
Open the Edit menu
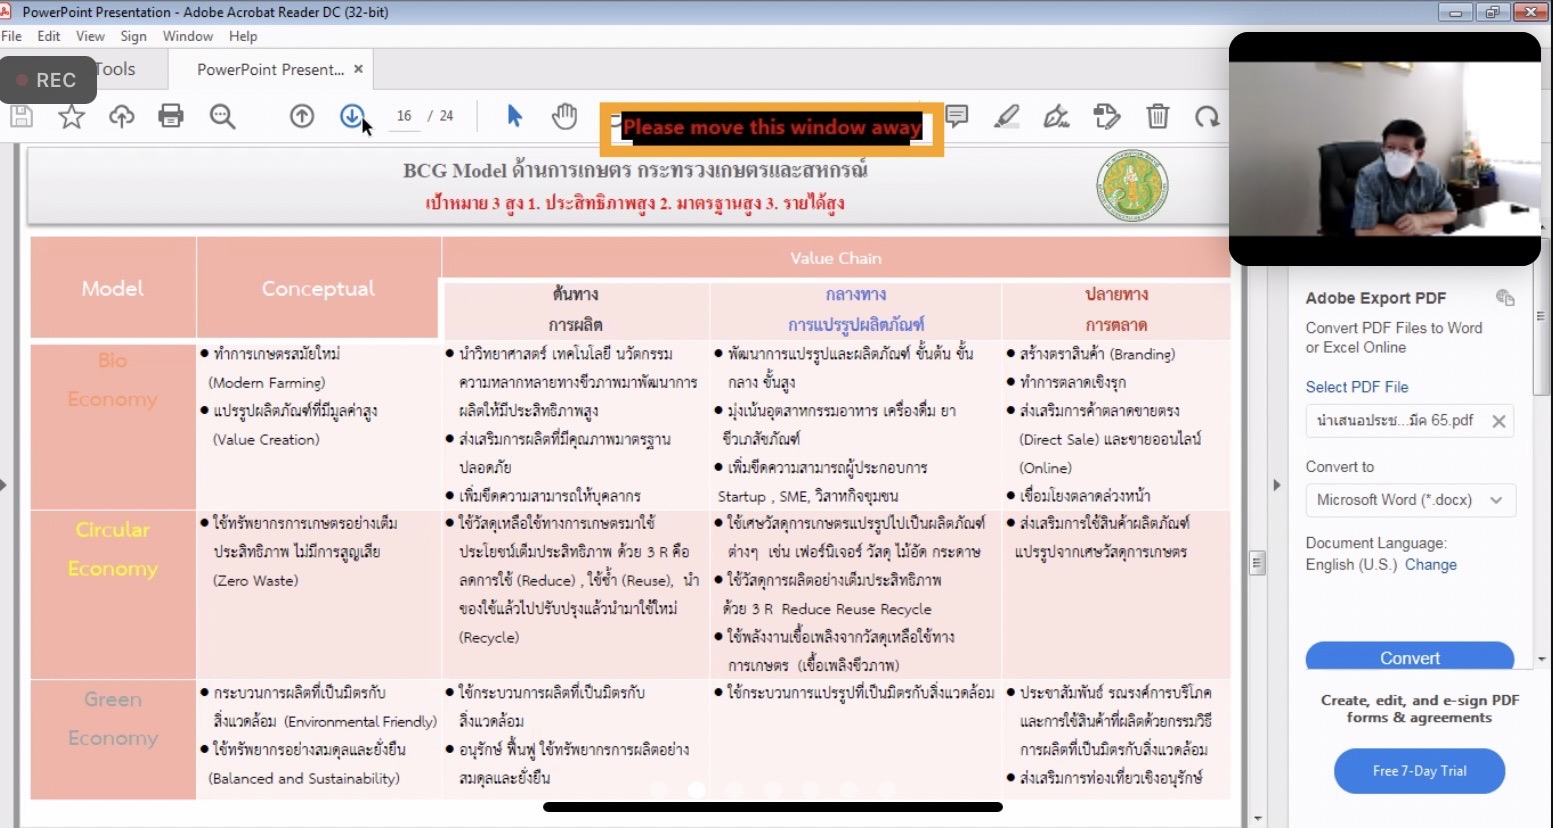click(x=49, y=36)
